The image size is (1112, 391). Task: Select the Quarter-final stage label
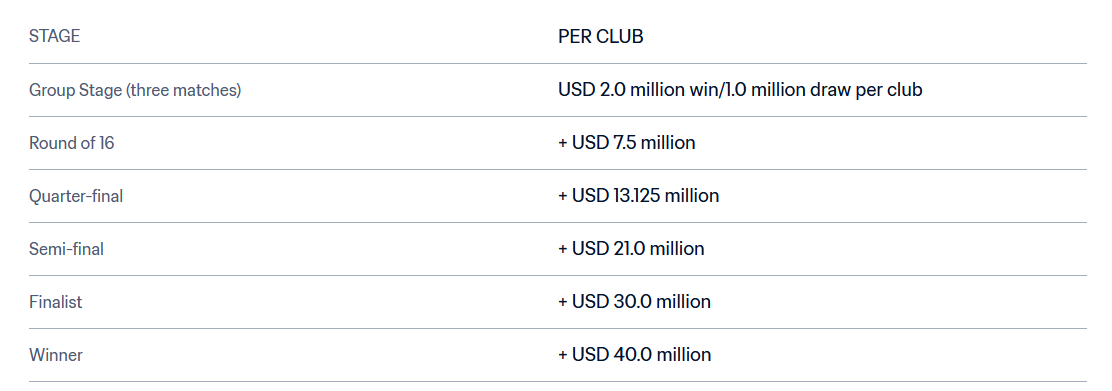coord(76,196)
